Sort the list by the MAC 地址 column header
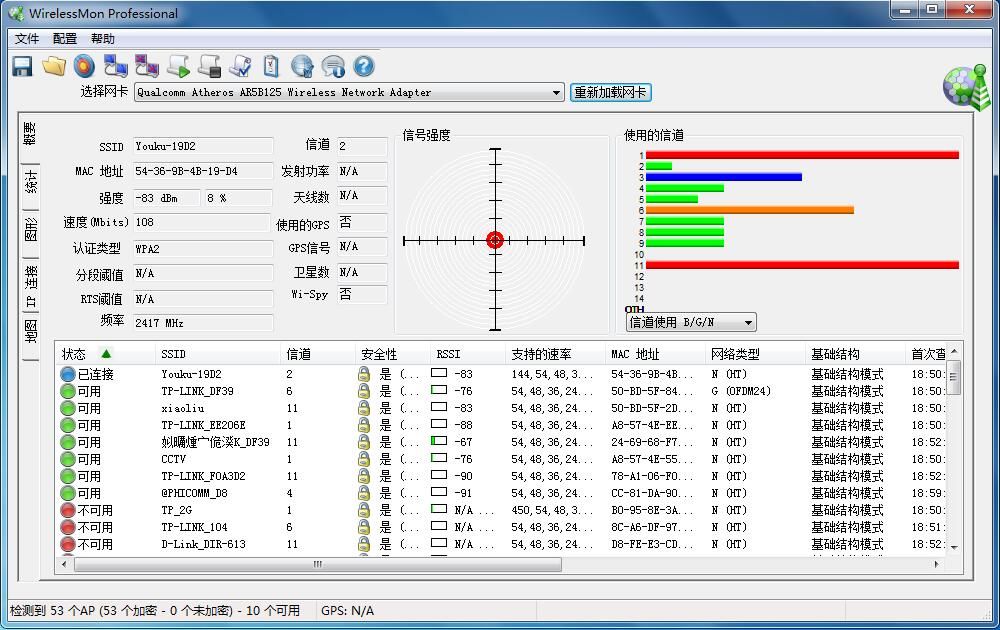1000x630 pixels. (x=656, y=354)
